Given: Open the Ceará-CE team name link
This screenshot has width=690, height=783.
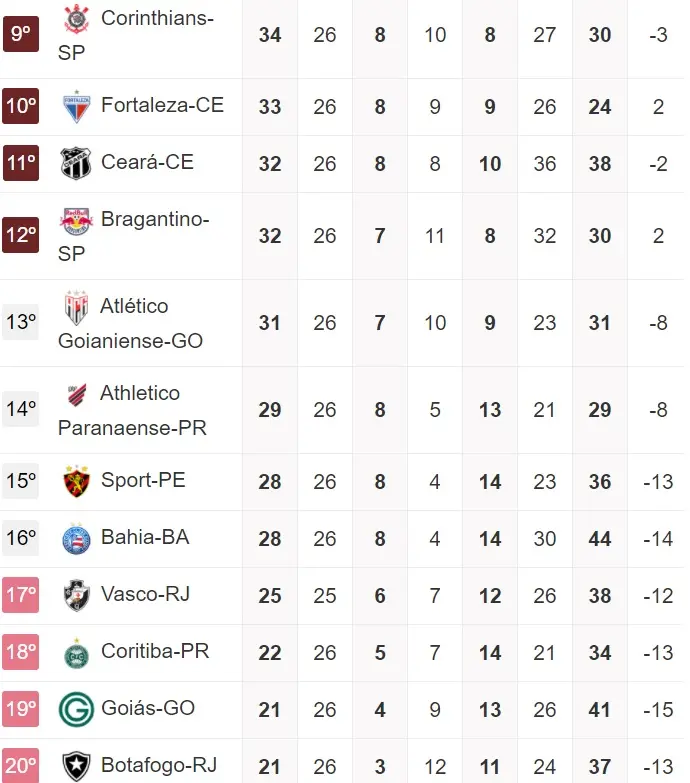Looking at the screenshot, I should [x=147, y=162].
